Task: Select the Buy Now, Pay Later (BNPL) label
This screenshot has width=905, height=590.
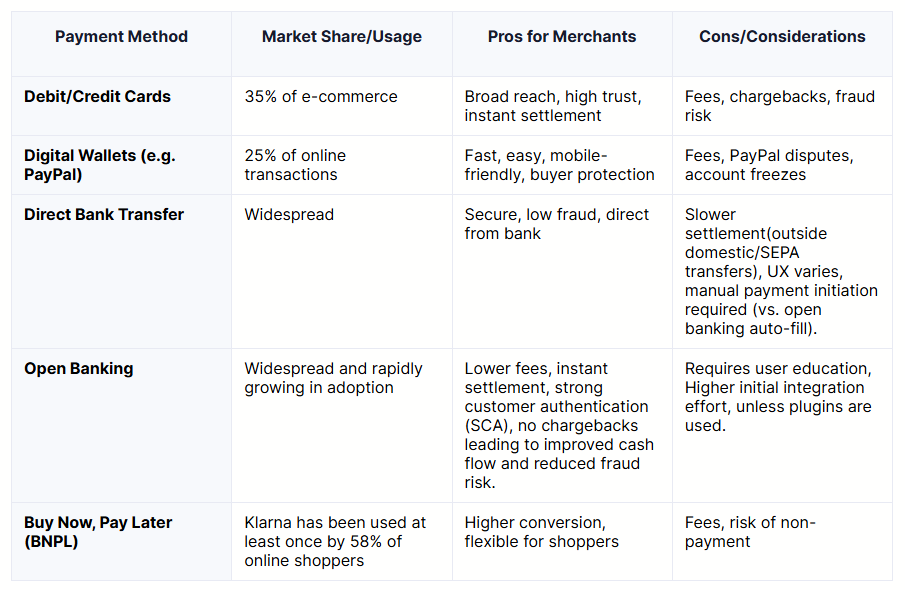Action: click(x=98, y=532)
